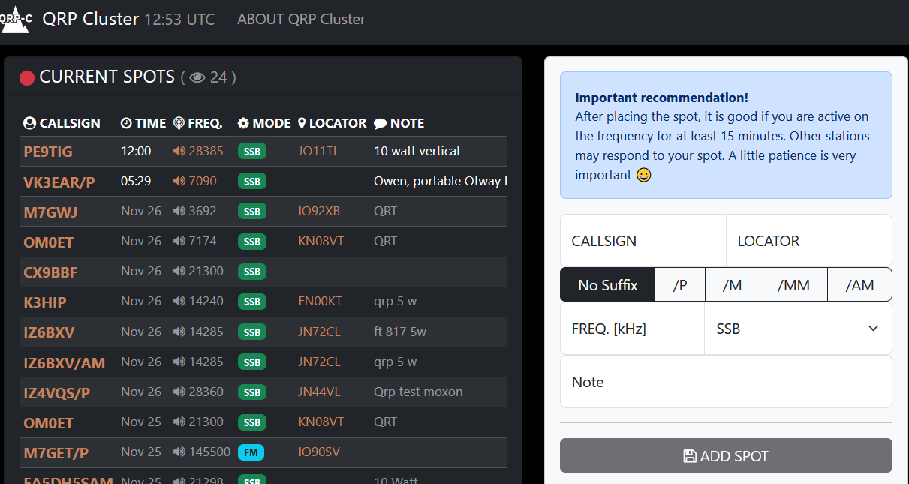Image resolution: width=909 pixels, height=484 pixels.
Task: Click the blue FM mode badge
Action: (x=251, y=452)
